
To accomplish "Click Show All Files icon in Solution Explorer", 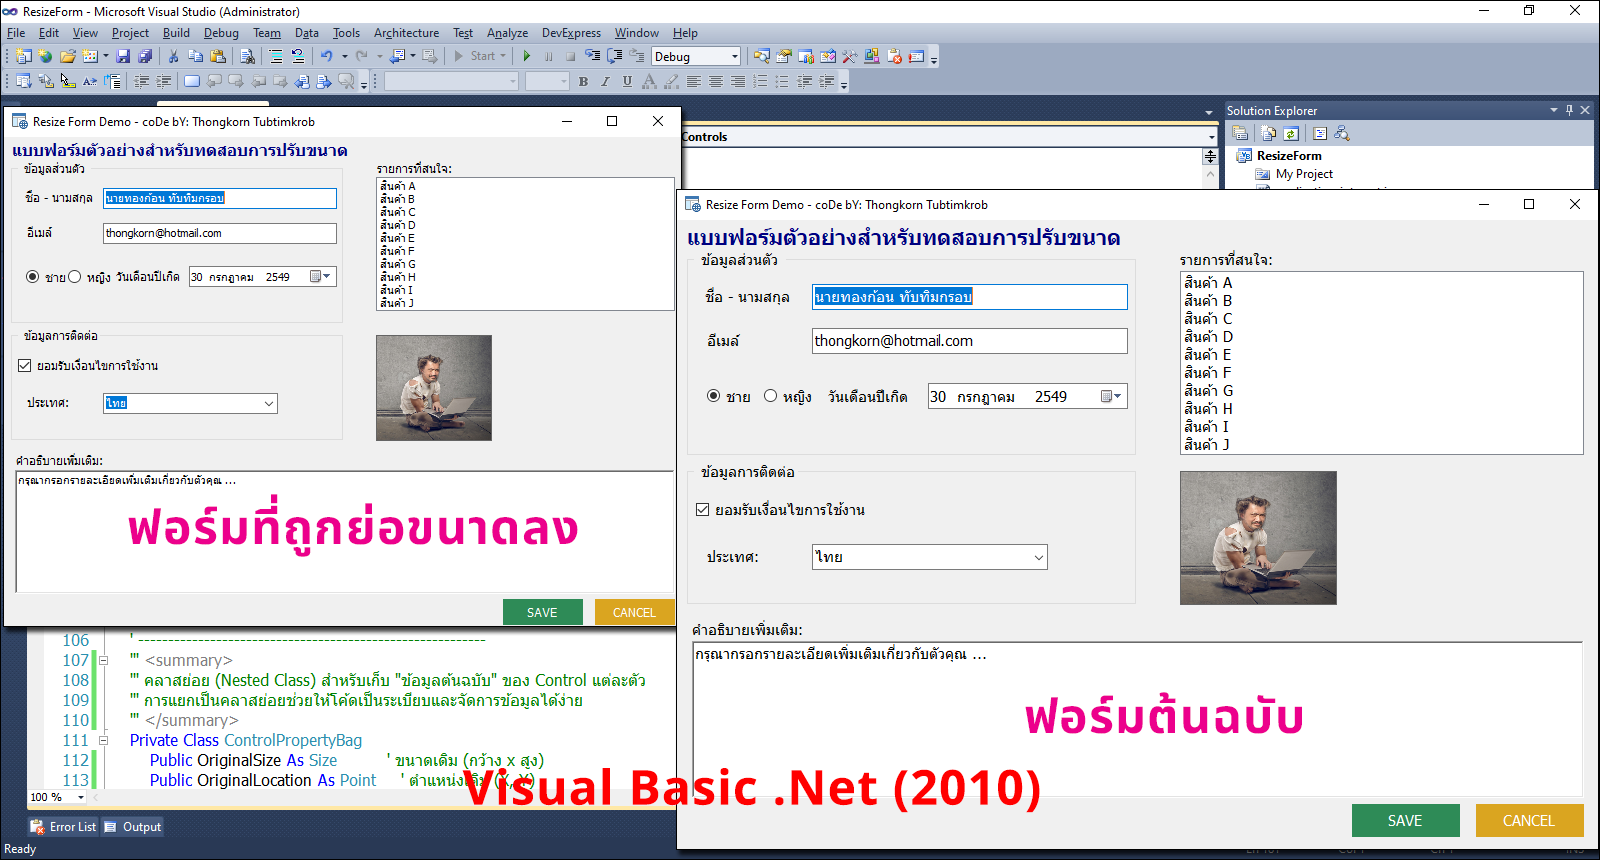I will pyautogui.click(x=1269, y=133).
